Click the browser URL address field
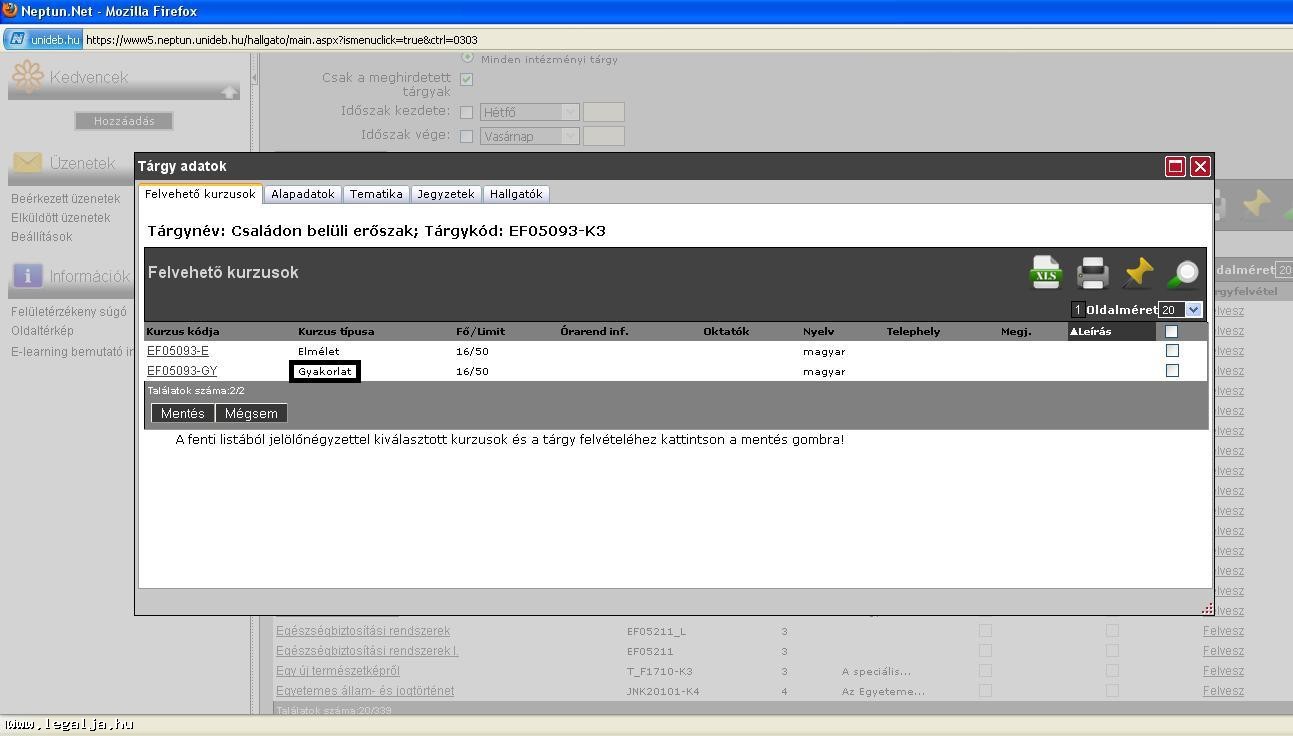The image size is (1293, 736). (685, 39)
